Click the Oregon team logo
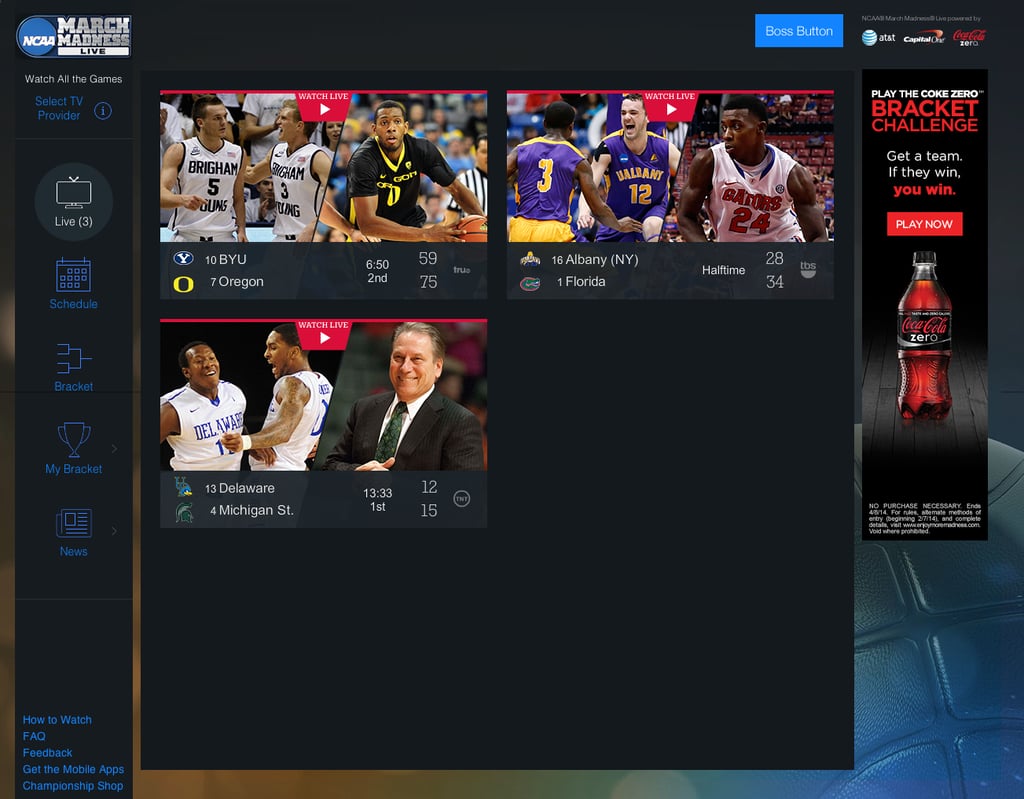This screenshot has height=799, width=1024. click(184, 284)
